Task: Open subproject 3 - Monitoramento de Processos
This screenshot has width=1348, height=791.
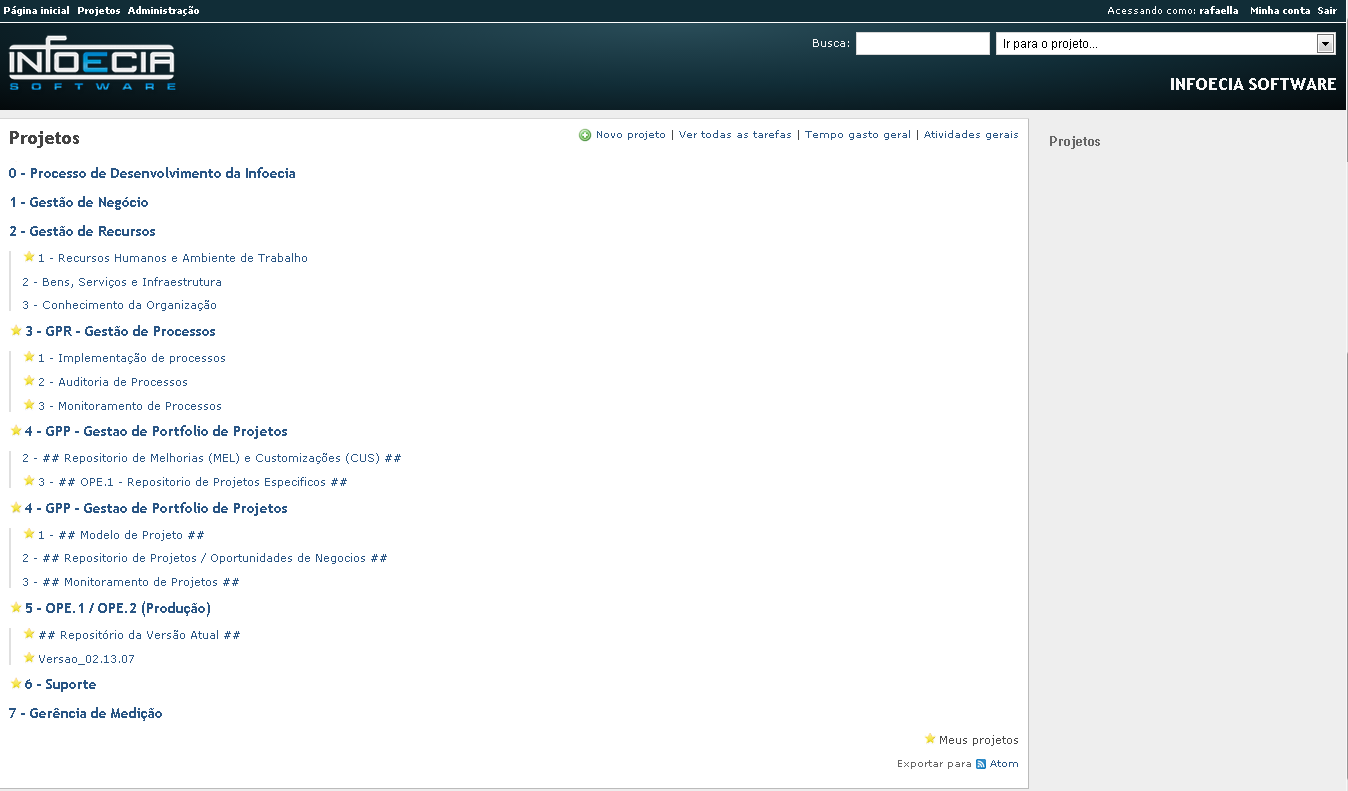Action: (x=130, y=406)
